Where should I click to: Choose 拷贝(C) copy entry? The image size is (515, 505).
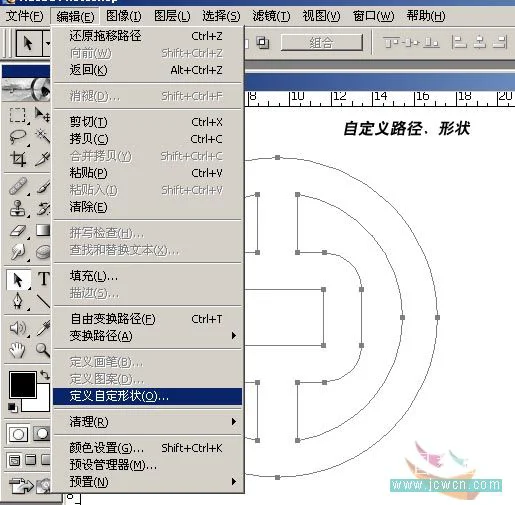point(147,139)
